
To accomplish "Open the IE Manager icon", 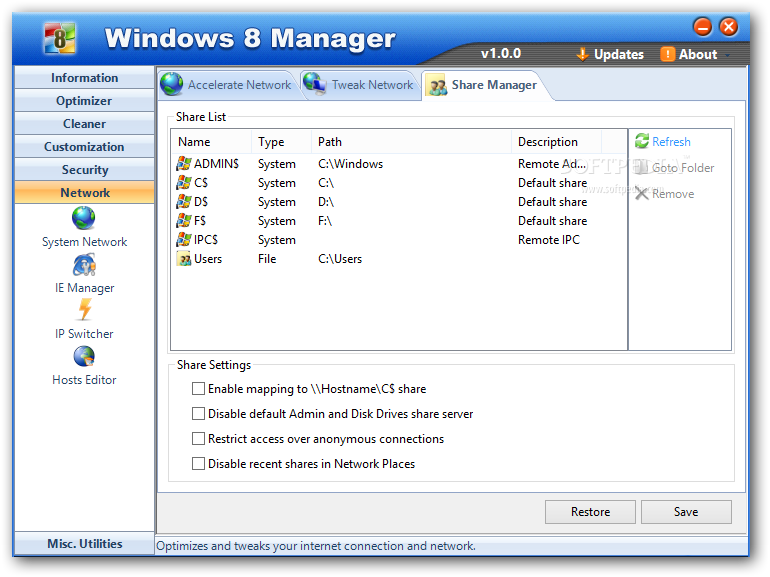I will [x=84, y=265].
